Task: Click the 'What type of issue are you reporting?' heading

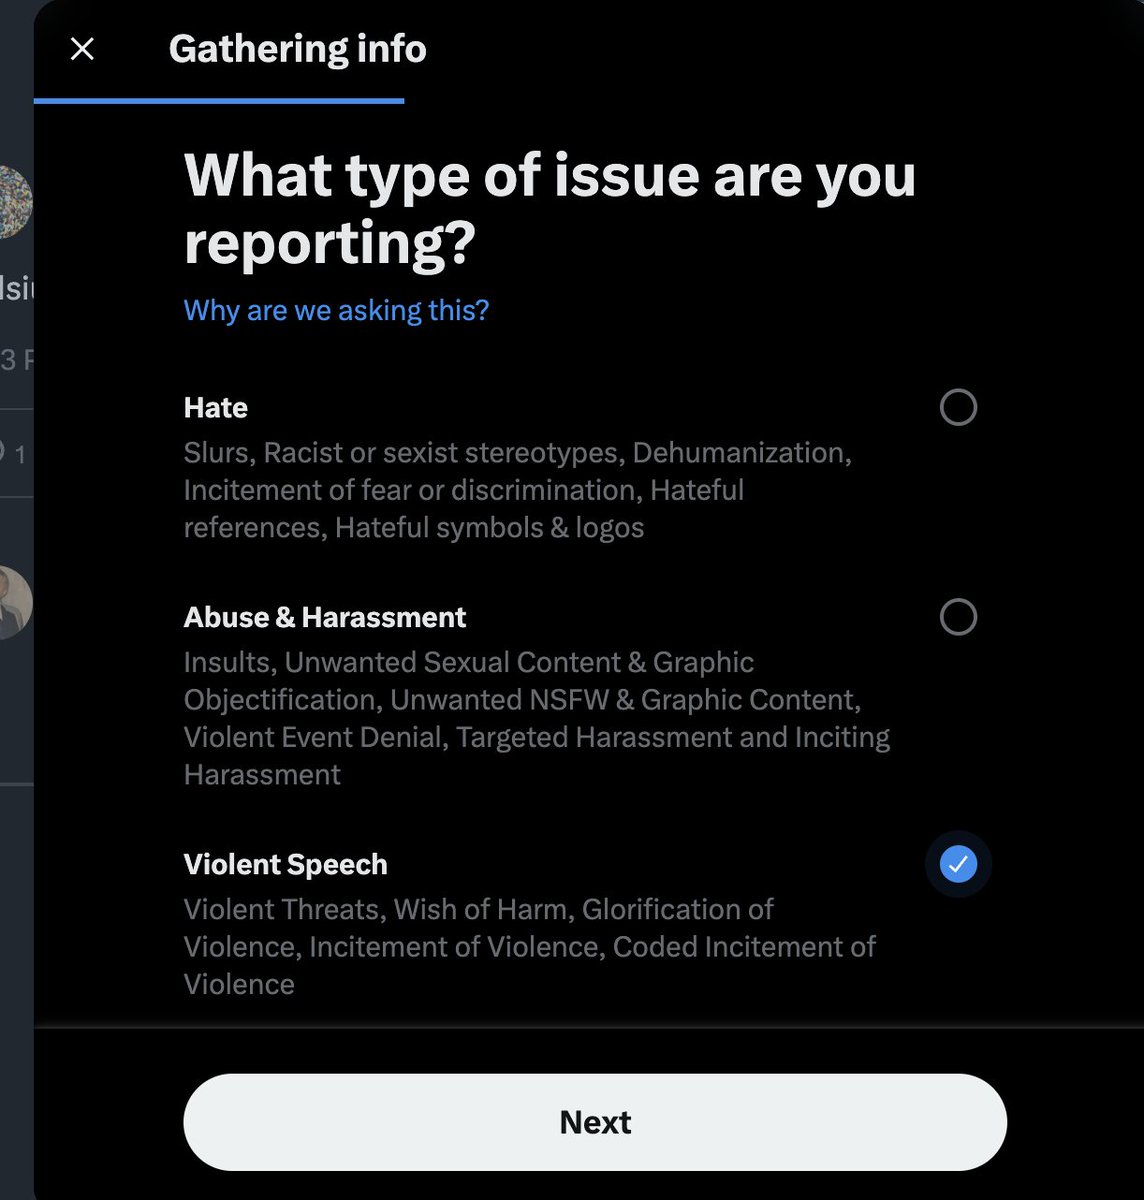Action: coord(550,208)
